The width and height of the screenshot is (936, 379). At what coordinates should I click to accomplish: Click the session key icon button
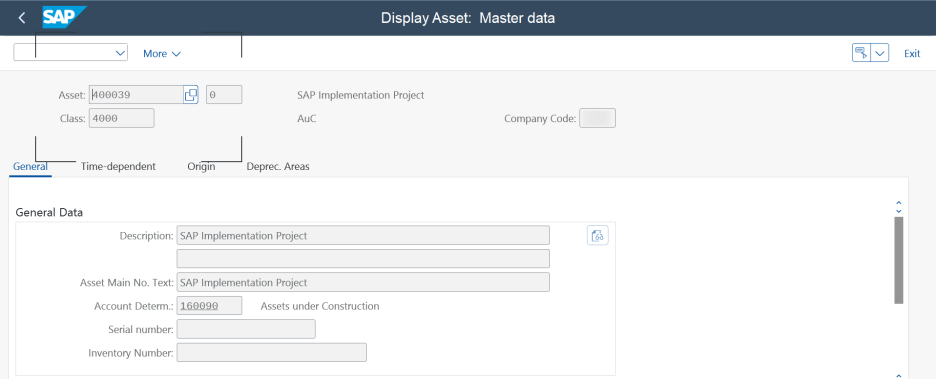click(861, 53)
